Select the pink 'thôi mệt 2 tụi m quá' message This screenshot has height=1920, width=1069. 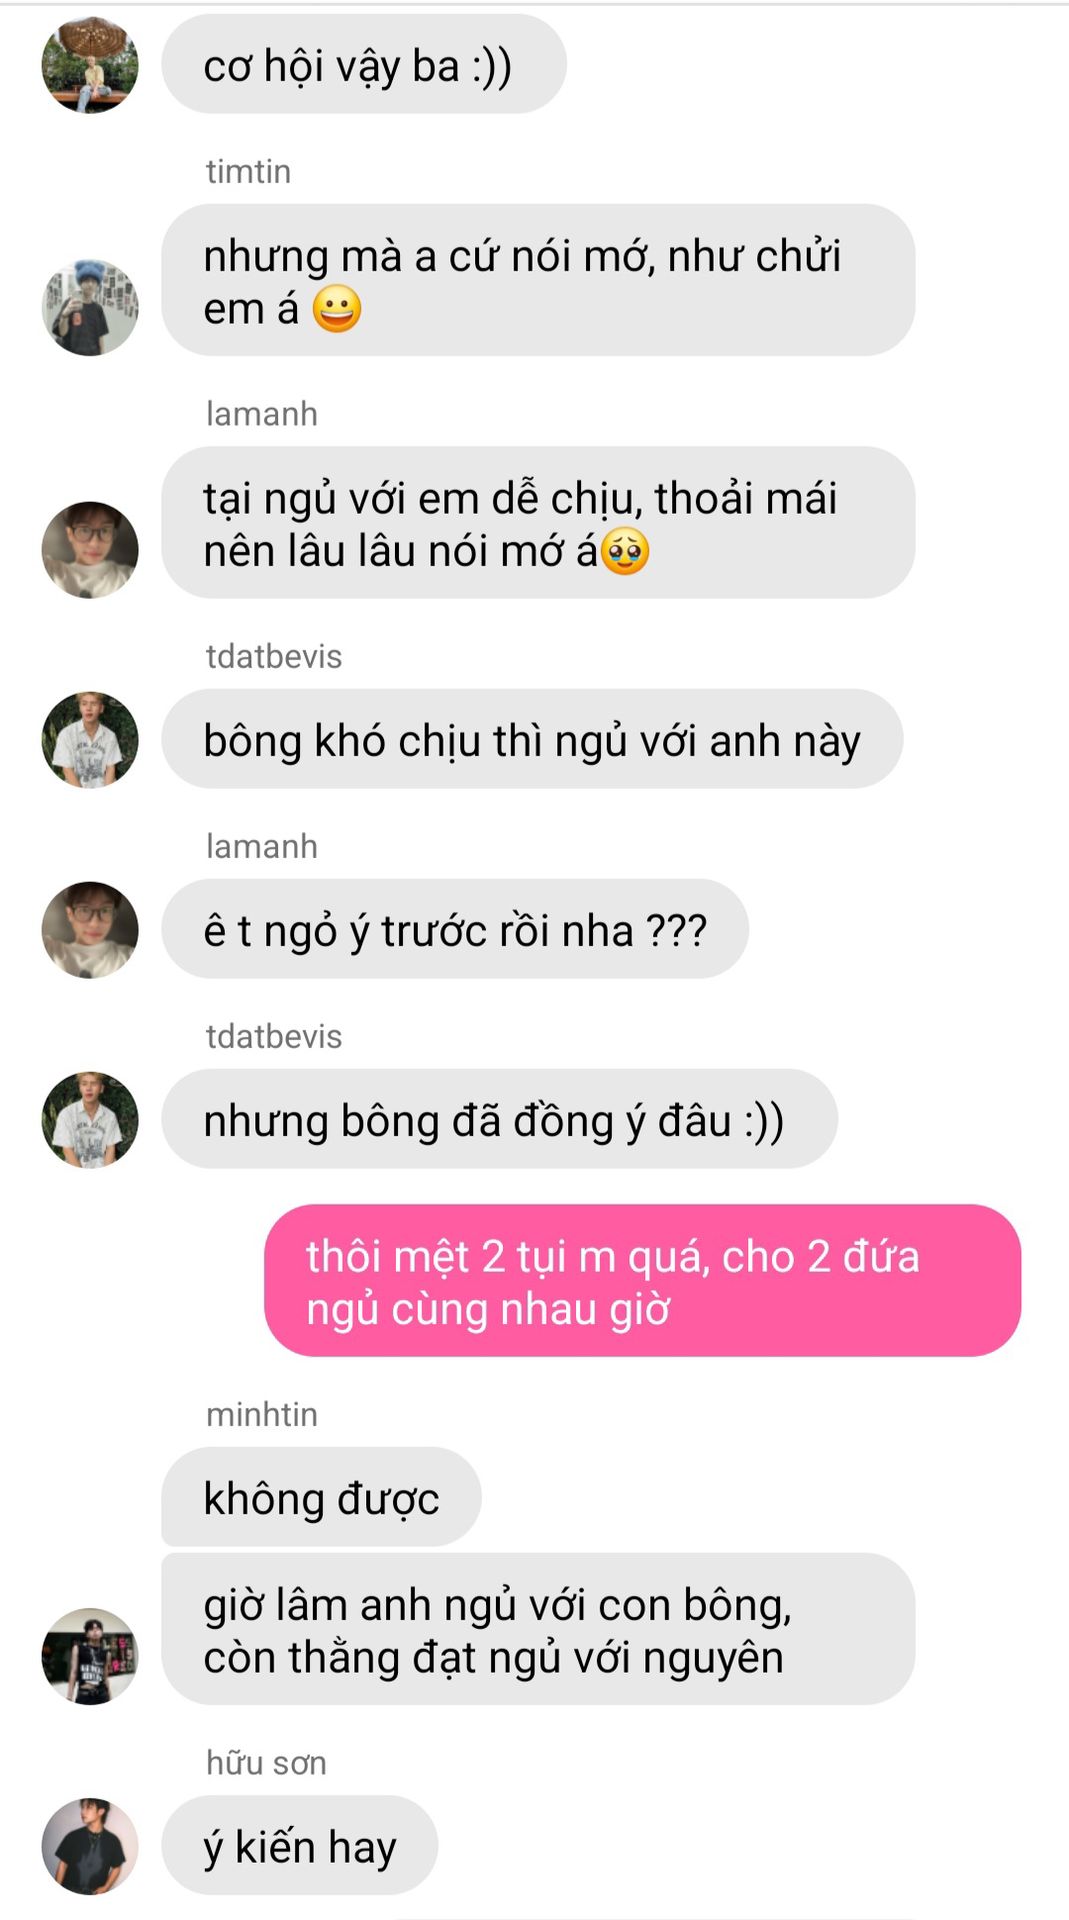[x=642, y=1281]
